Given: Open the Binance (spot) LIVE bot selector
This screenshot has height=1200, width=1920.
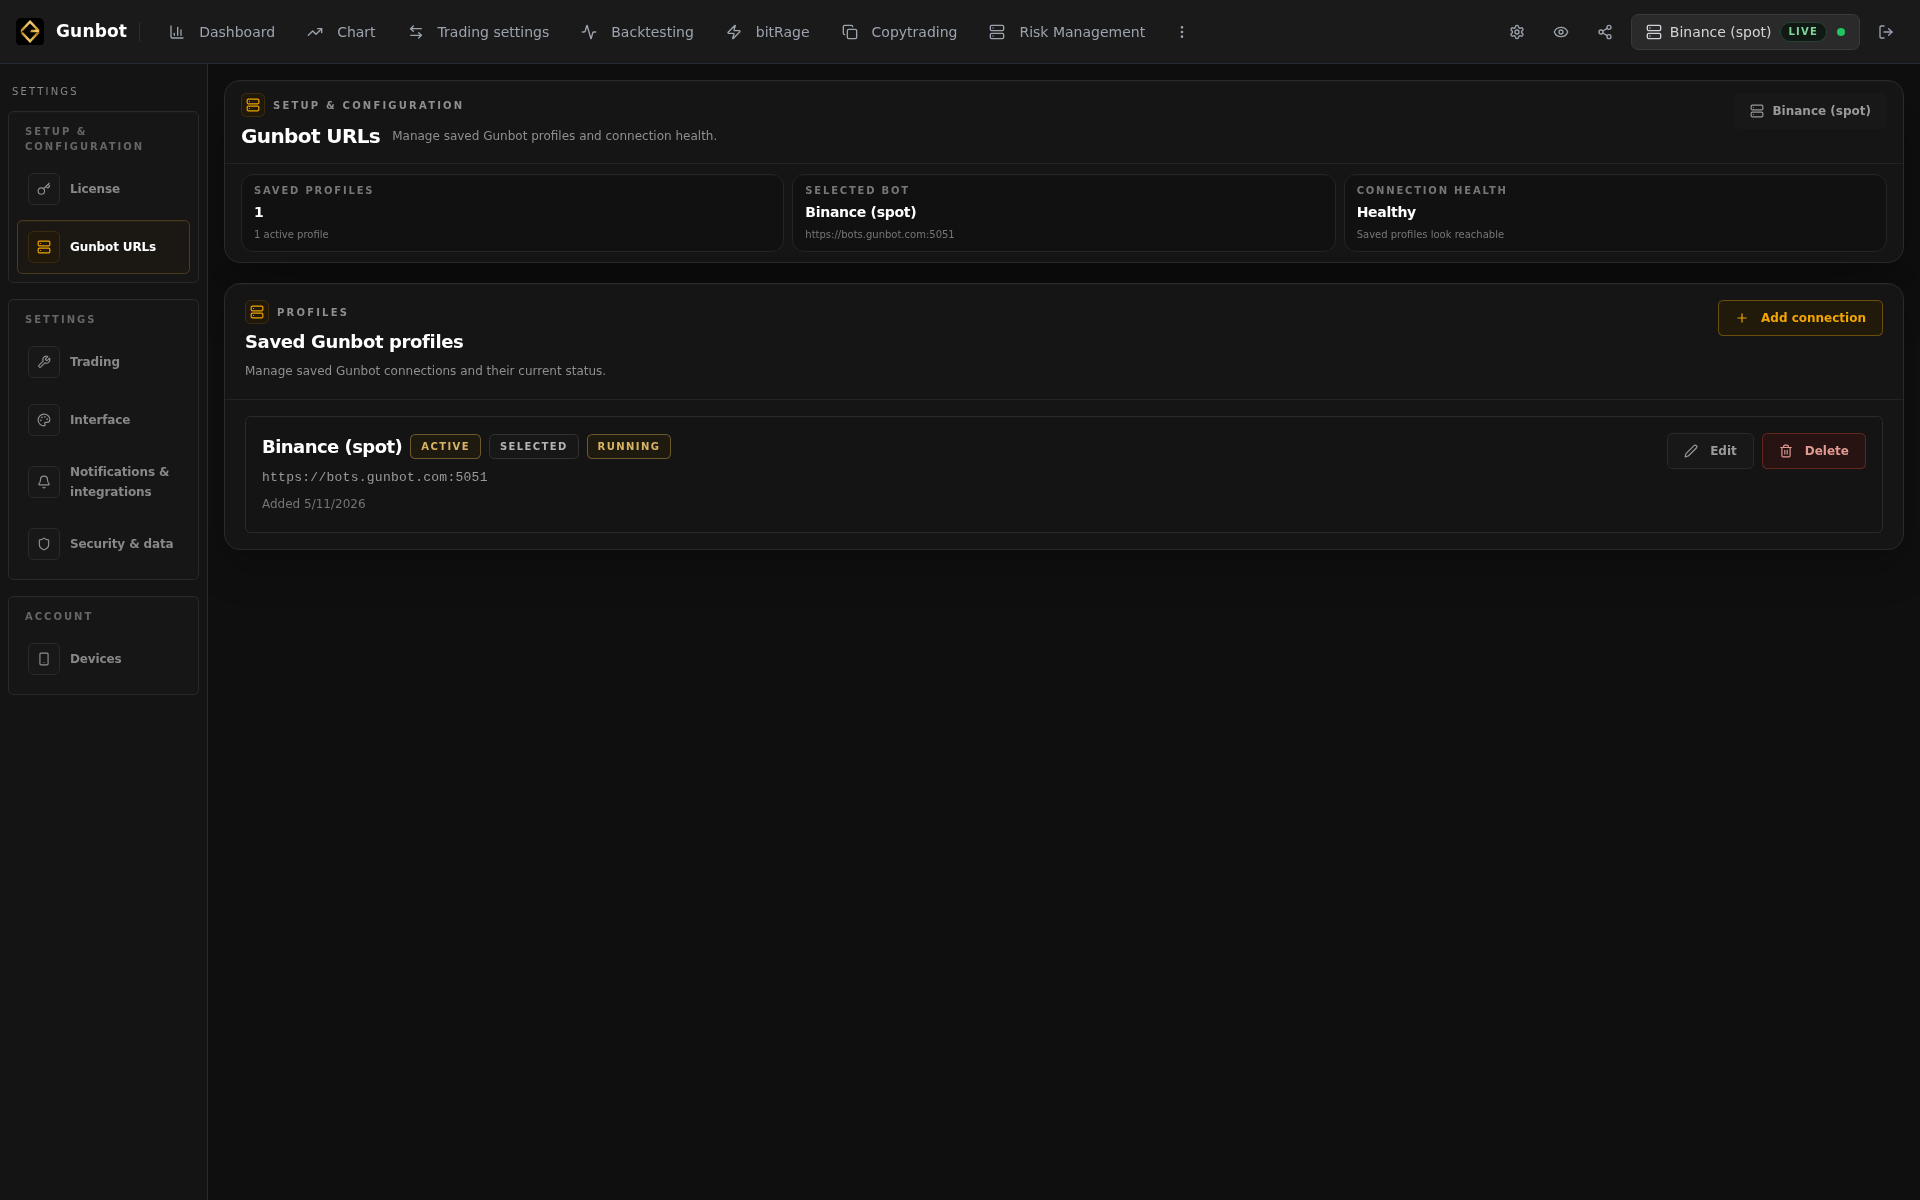Looking at the screenshot, I should click(1745, 32).
